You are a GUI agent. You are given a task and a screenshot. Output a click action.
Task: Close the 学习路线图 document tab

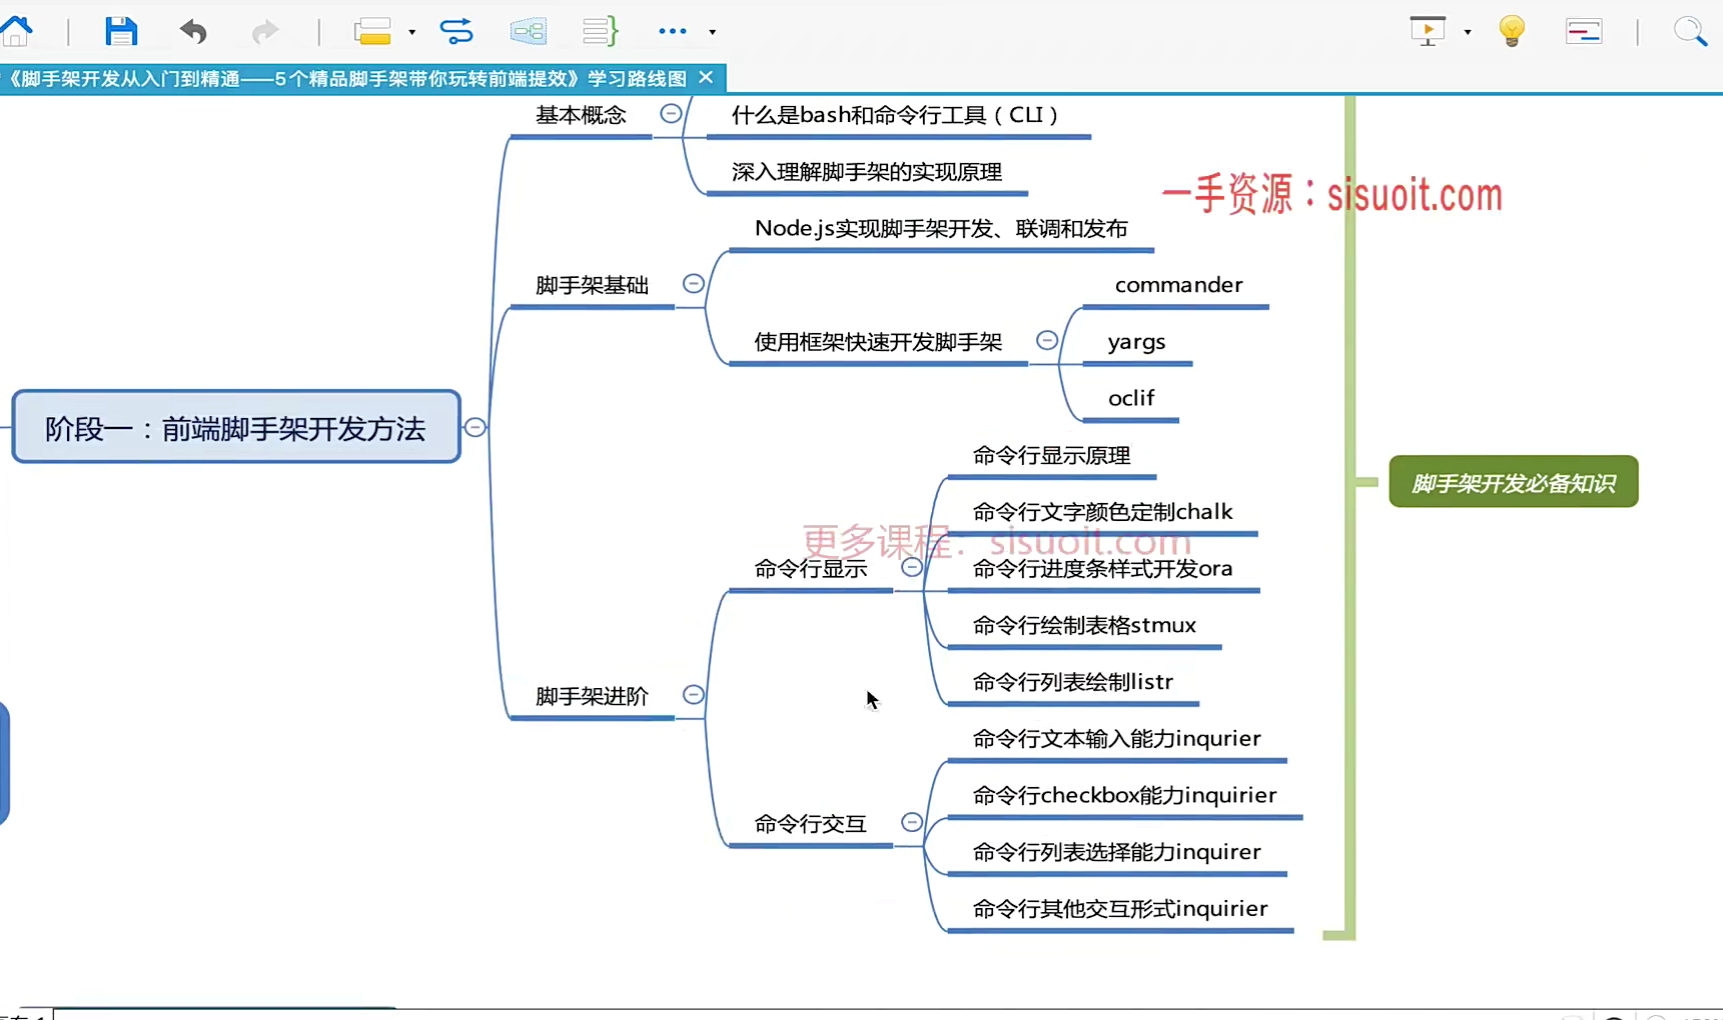point(706,78)
